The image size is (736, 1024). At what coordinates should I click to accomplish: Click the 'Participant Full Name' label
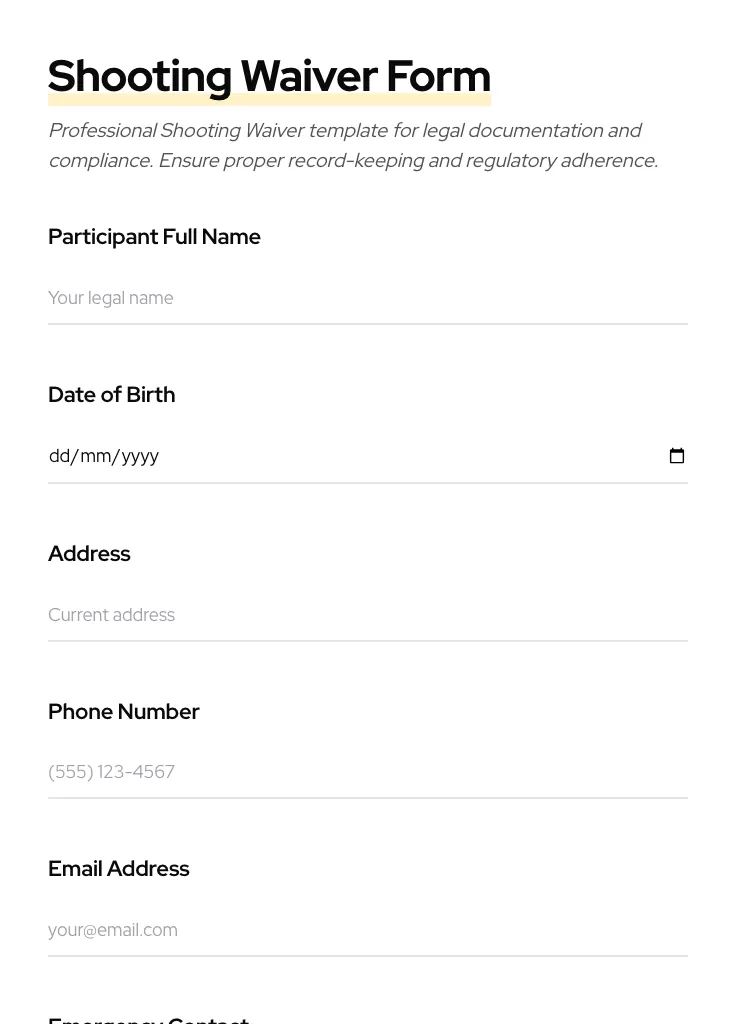click(154, 237)
